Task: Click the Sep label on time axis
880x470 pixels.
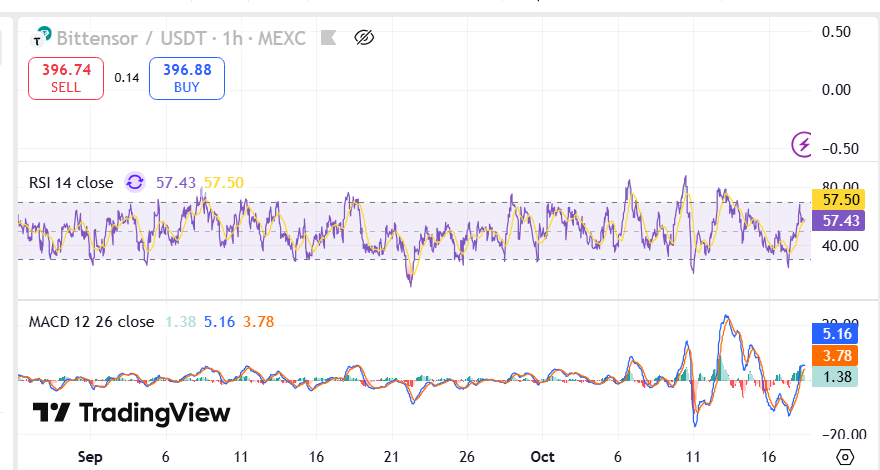Action: pyautogui.click(x=90, y=456)
